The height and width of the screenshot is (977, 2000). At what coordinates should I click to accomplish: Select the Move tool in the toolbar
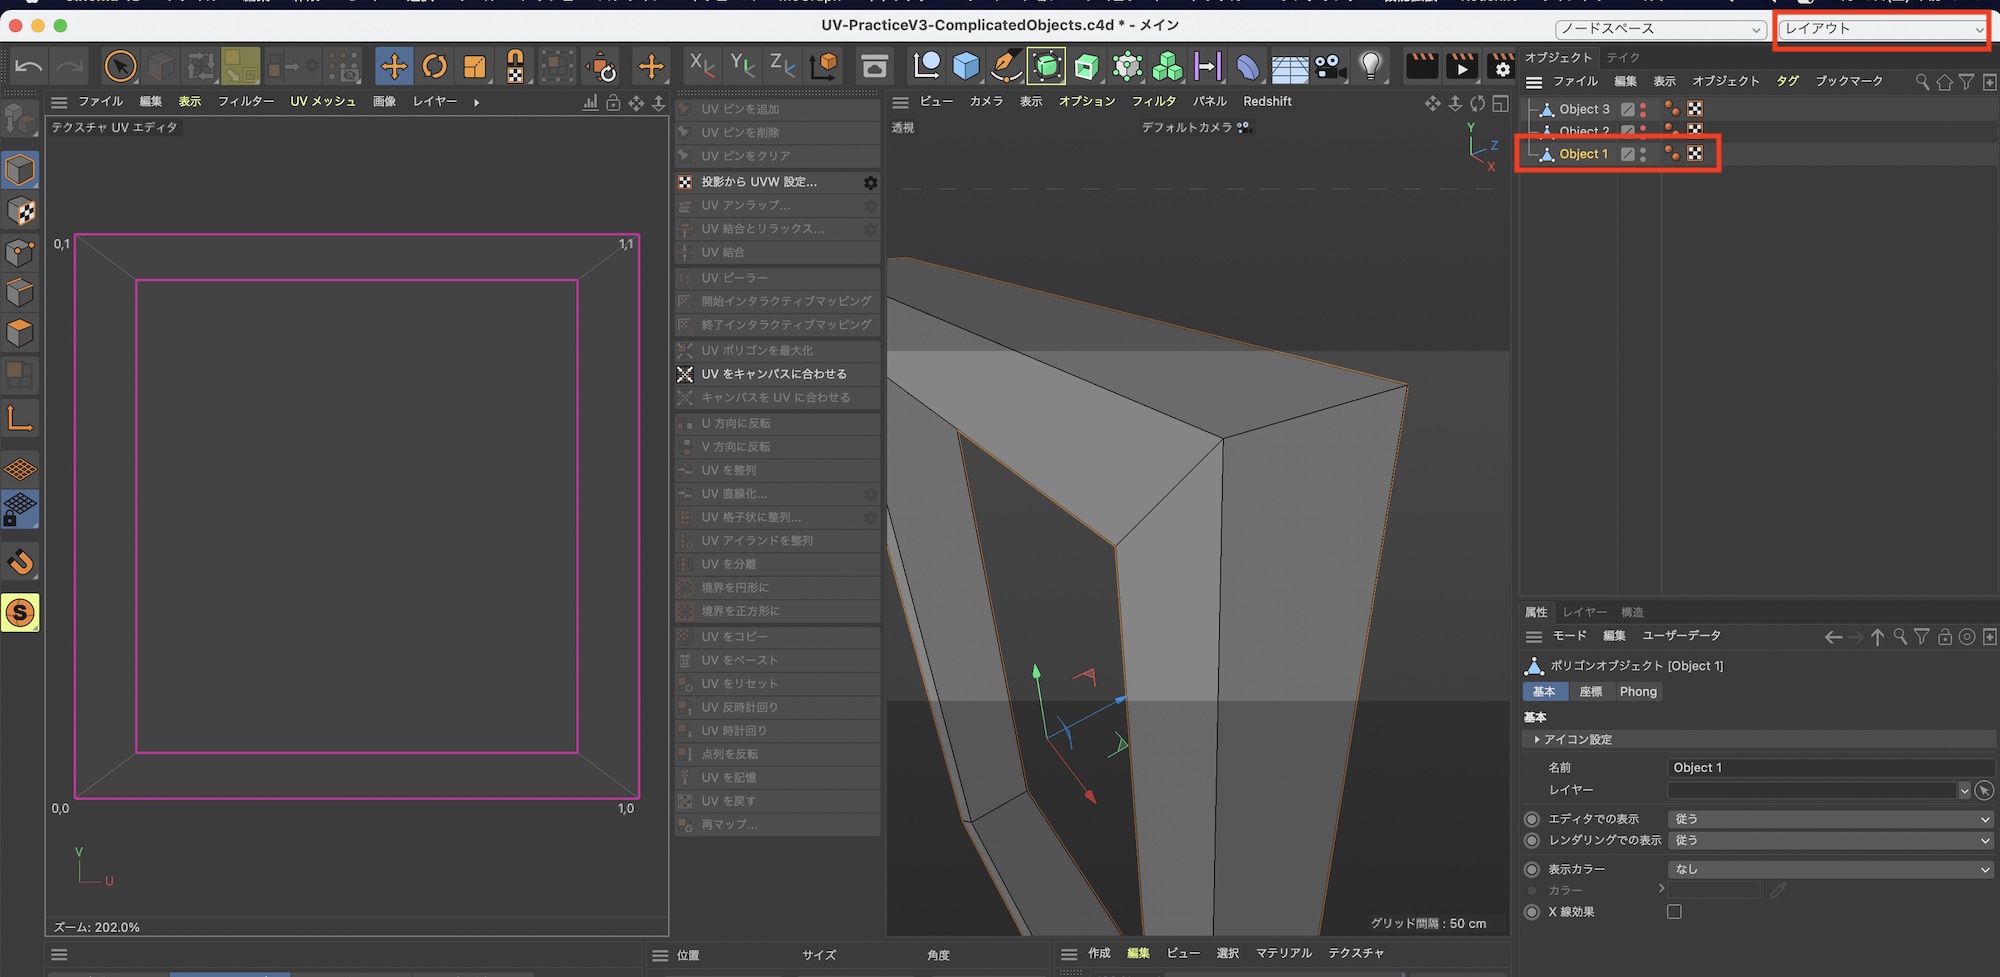(x=394, y=67)
